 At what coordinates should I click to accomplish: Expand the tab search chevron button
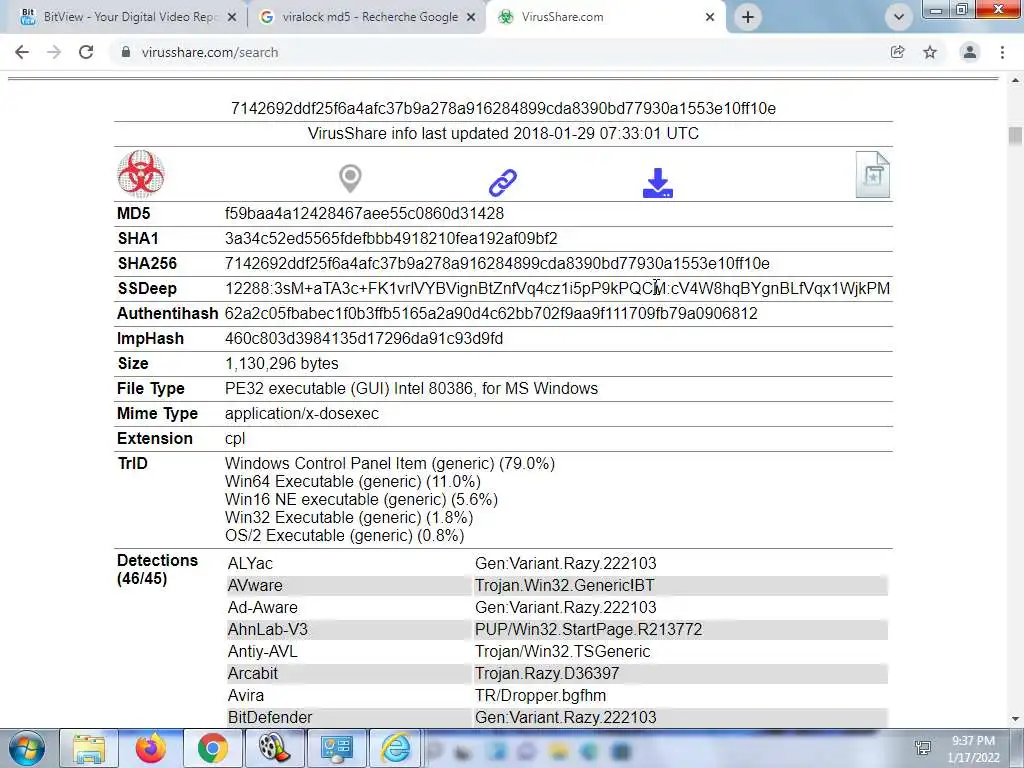[x=899, y=17]
